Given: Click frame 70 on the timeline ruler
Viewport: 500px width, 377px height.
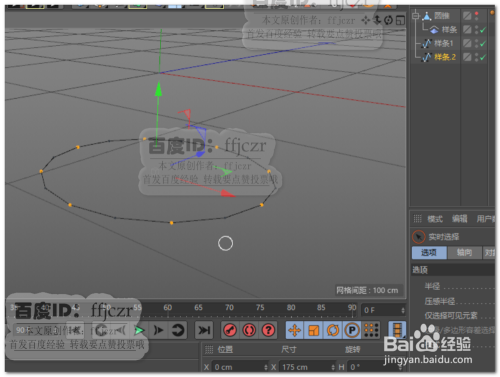Looking at the screenshot, I should click(x=229, y=307).
